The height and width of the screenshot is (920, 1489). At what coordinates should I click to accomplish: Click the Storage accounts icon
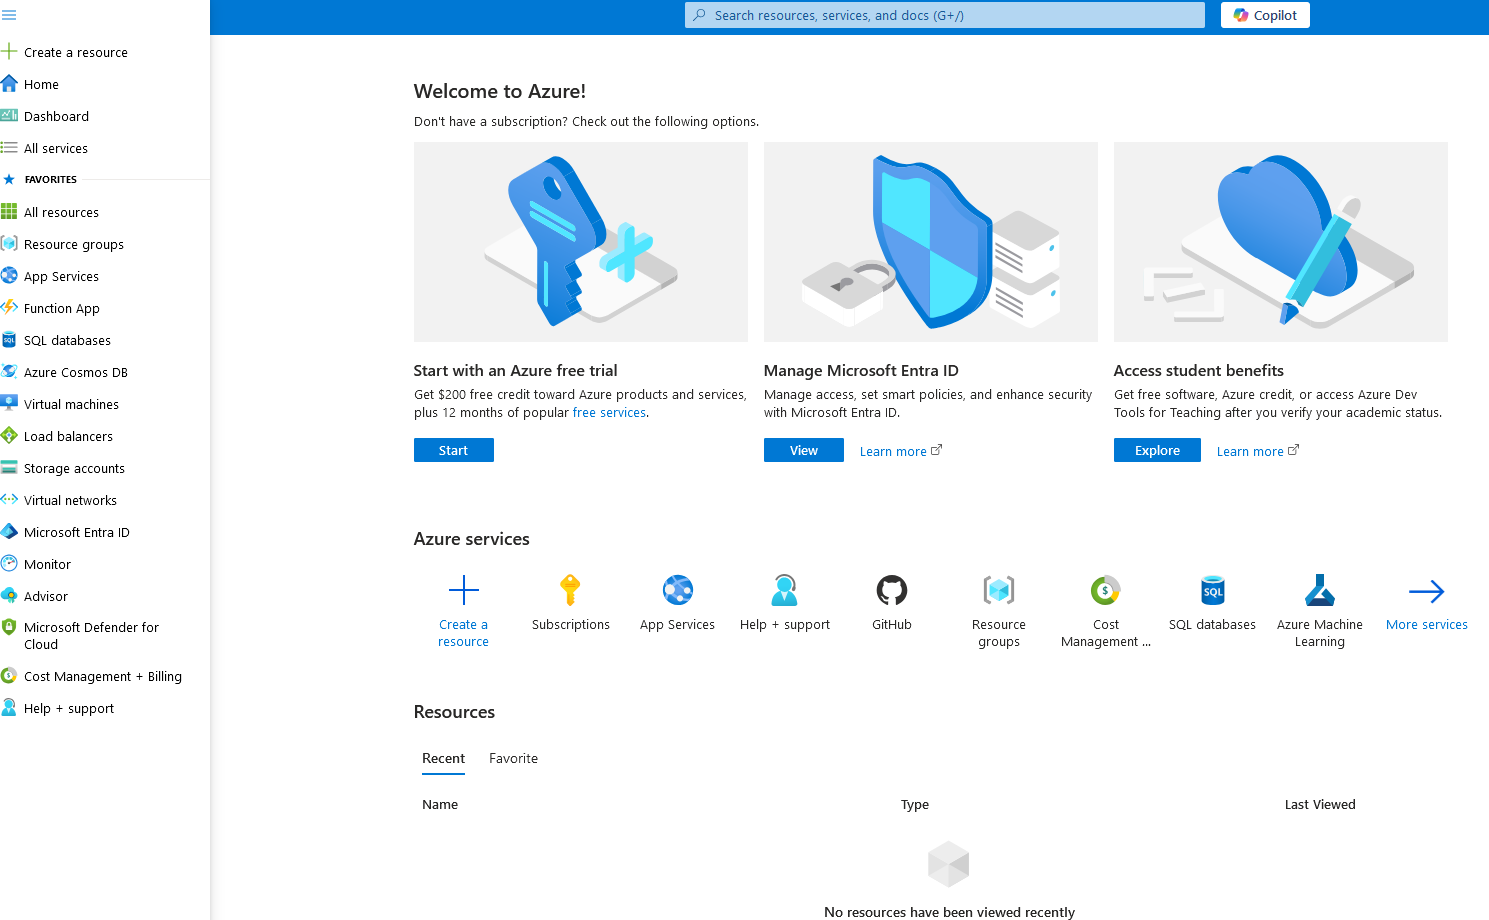click(x=9, y=467)
